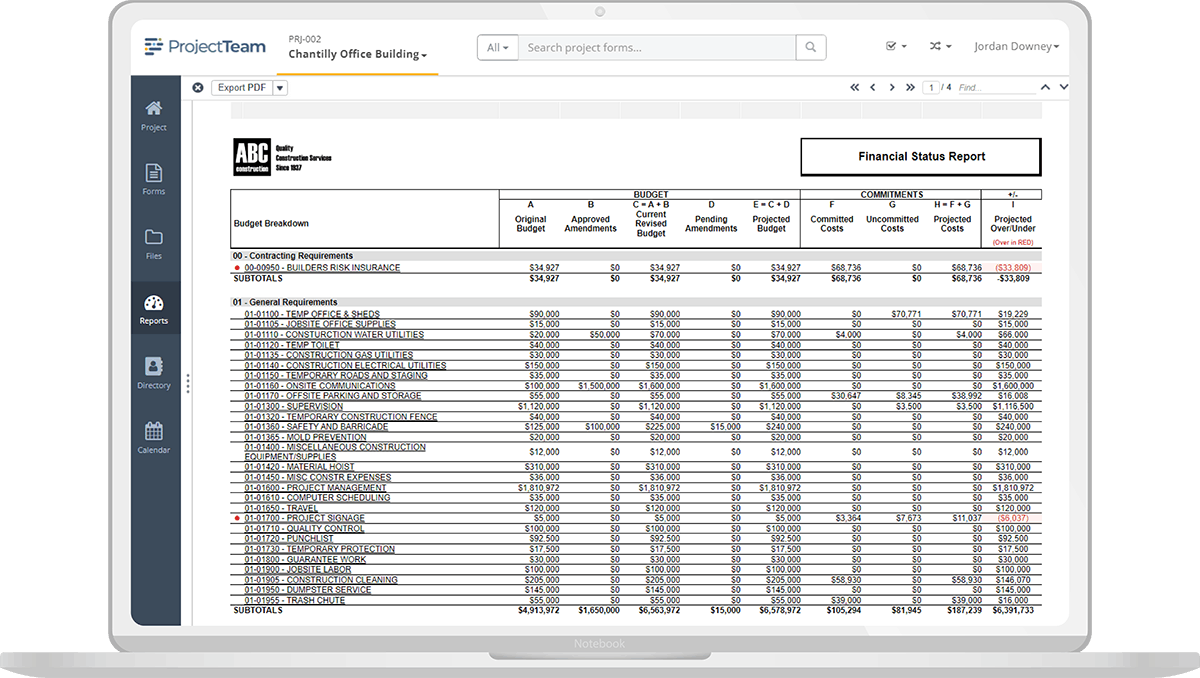The image size is (1200, 678).
Task: Go to Files in the sidebar
Action: 154,243
